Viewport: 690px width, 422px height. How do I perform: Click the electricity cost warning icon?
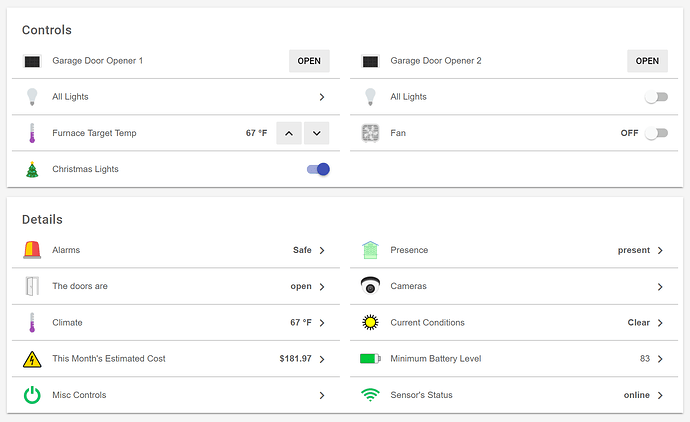click(x=32, y=359)
